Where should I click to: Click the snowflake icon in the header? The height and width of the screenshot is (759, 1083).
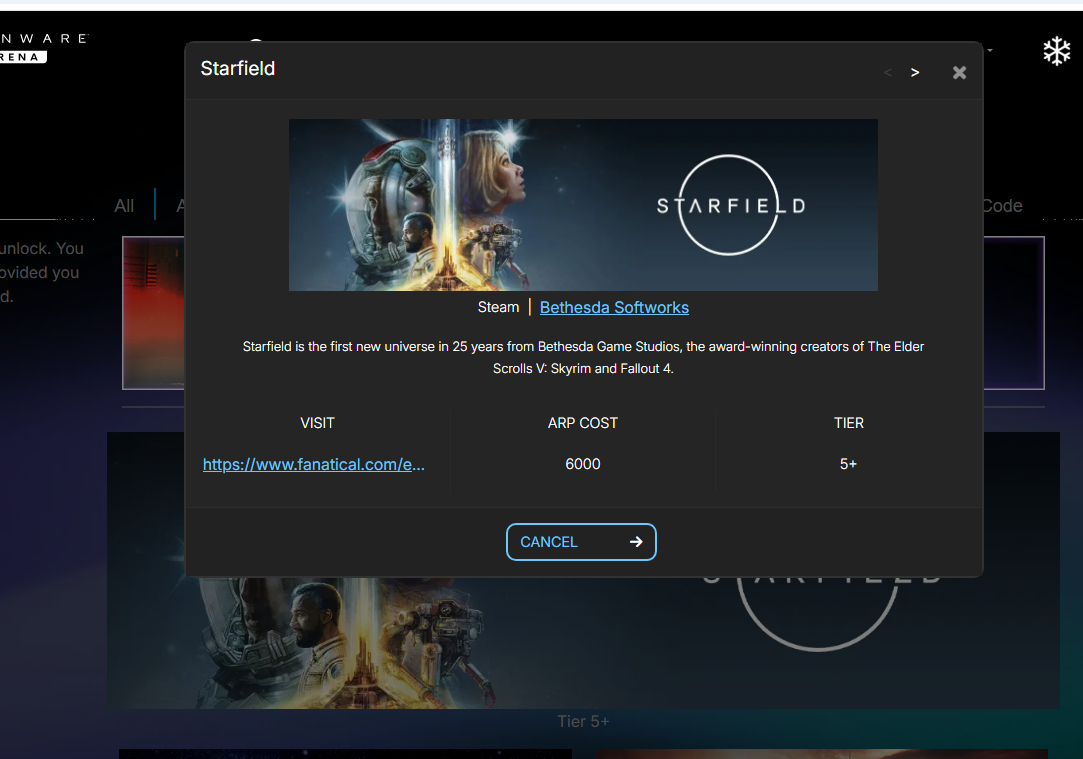(1056, 52)
